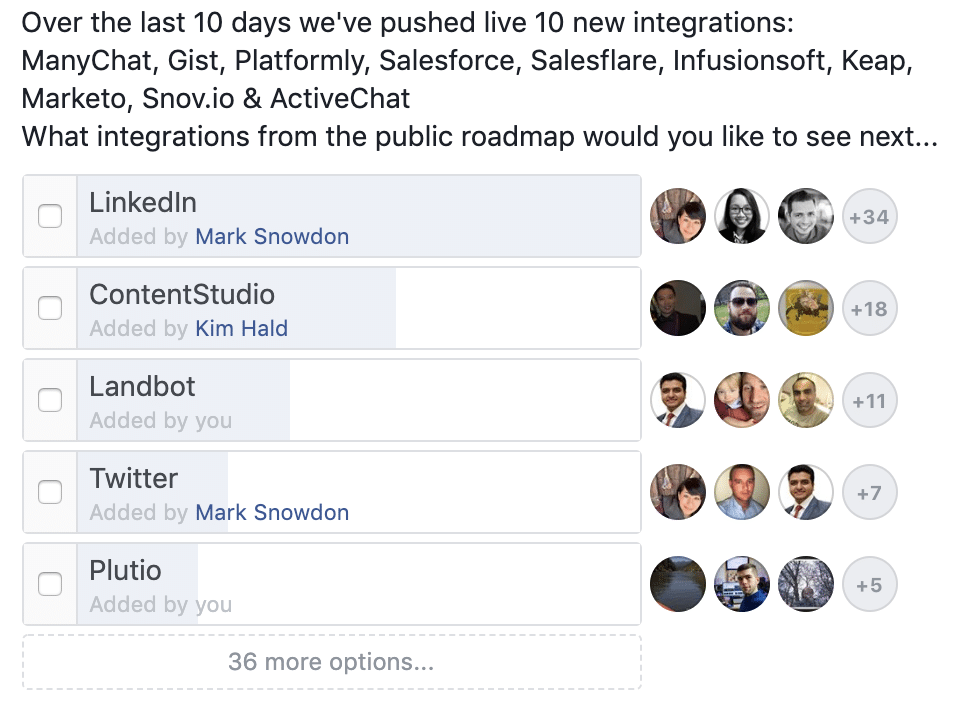The height and width of the screenshot is (702, 966).
Task: Check the LinkedIn poll option checkbox
Action: (x=50, y=216)
